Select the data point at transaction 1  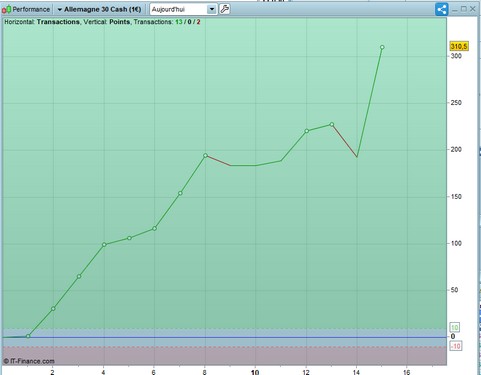[28, 336]
